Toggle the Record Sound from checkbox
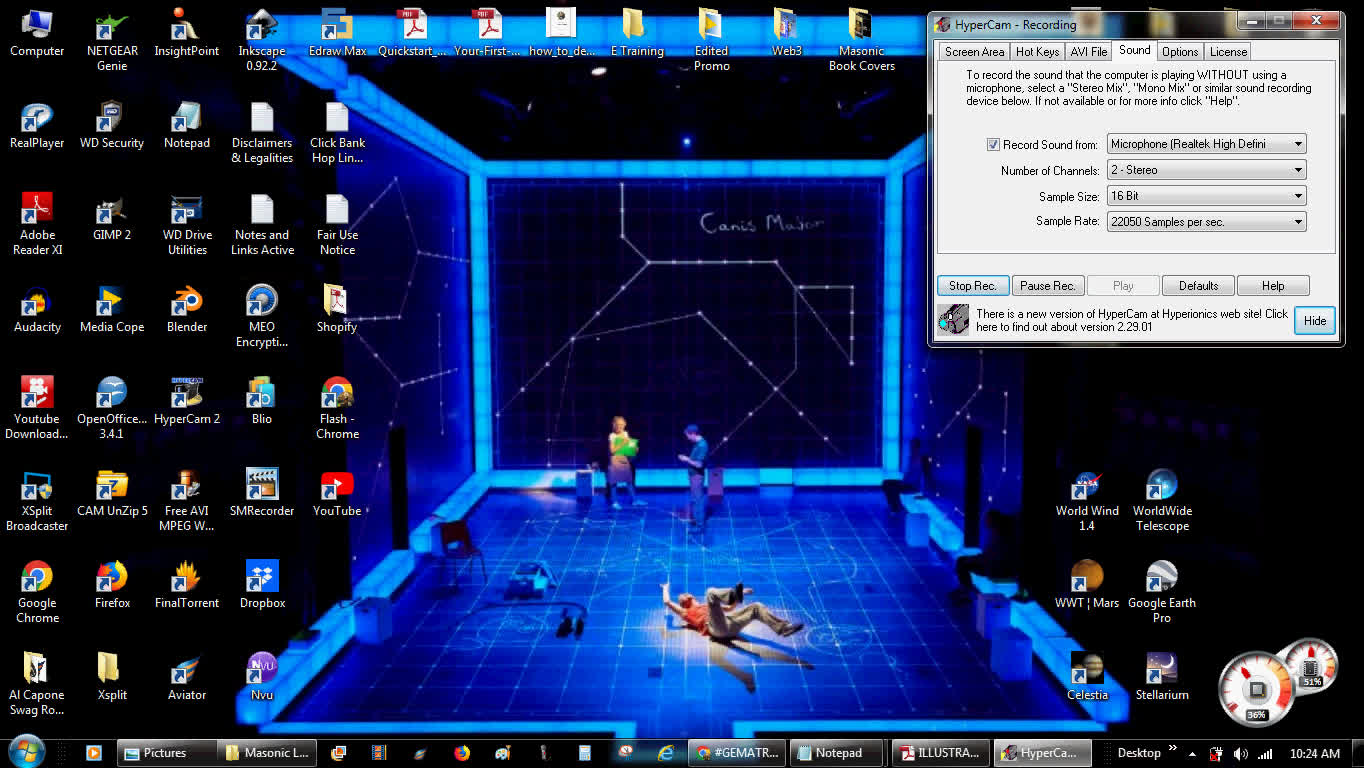 (993, 144)
